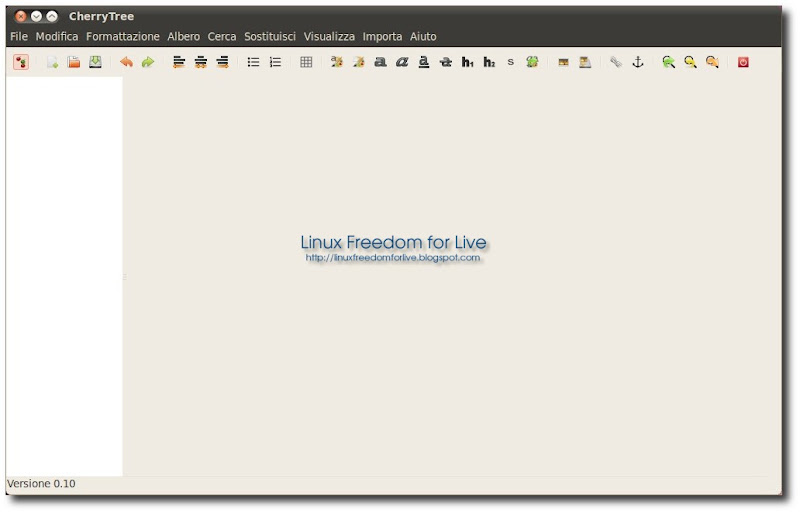
Task: Insert an anchor
Action: click(638, 62)
